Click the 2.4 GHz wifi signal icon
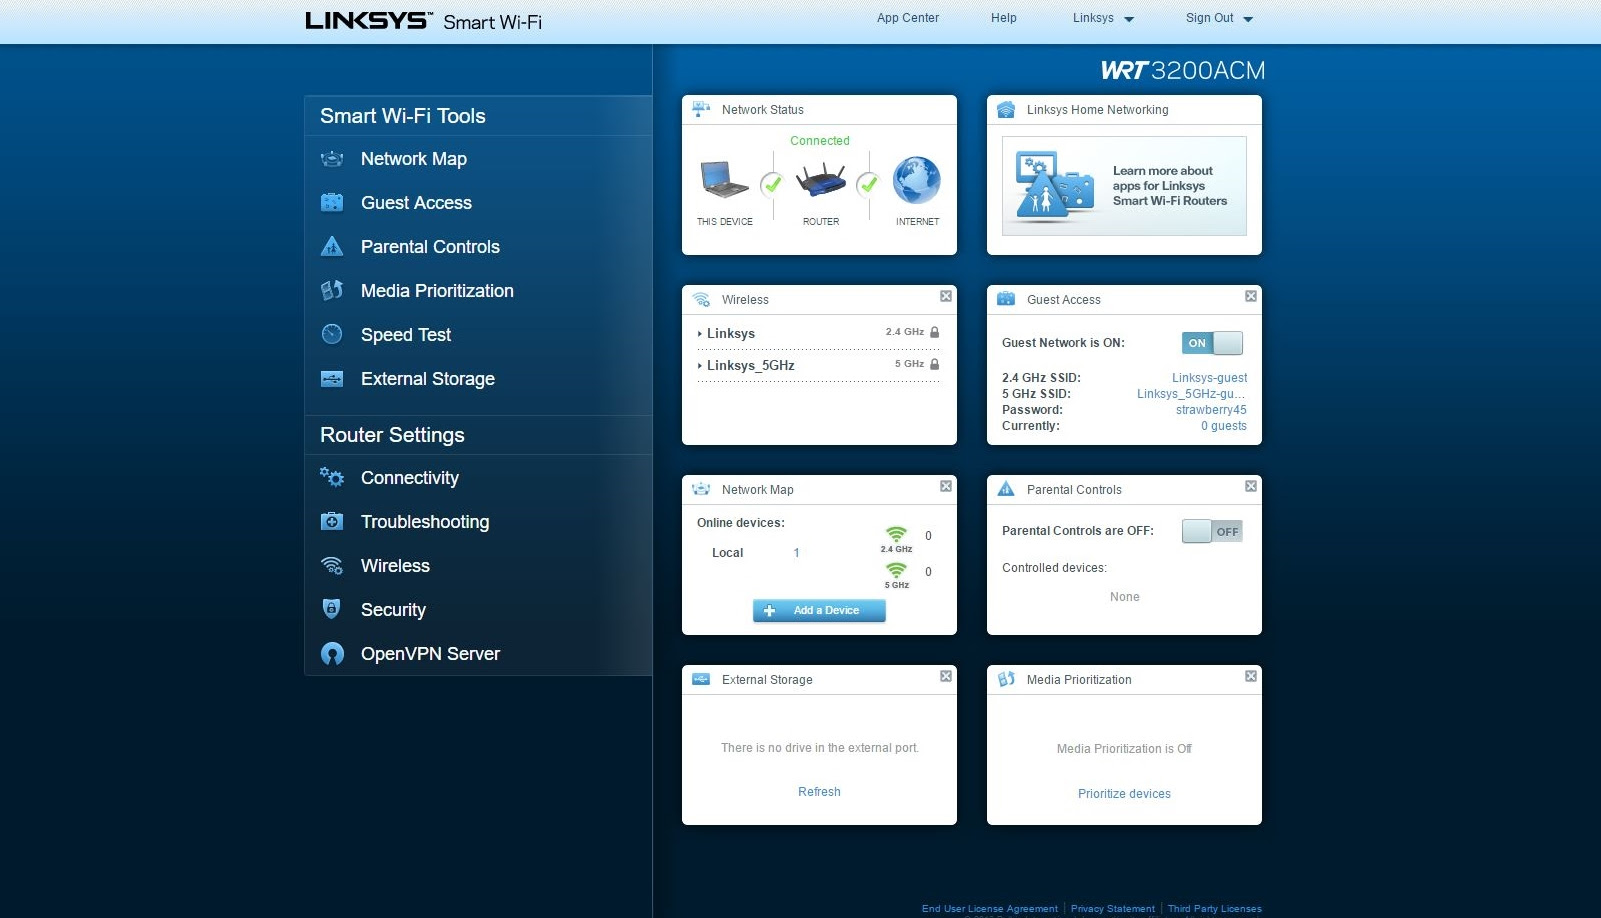The image size is (1601, 918). (x=896, y=534)
